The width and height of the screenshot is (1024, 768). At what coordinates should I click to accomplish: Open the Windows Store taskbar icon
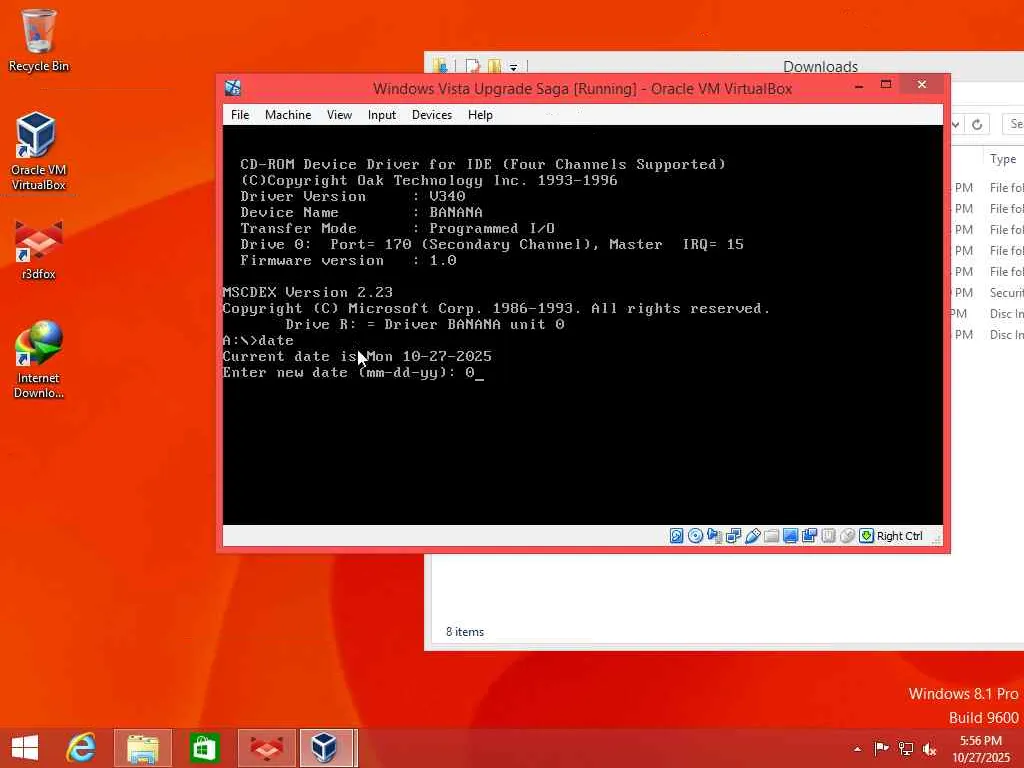point(203,748)
